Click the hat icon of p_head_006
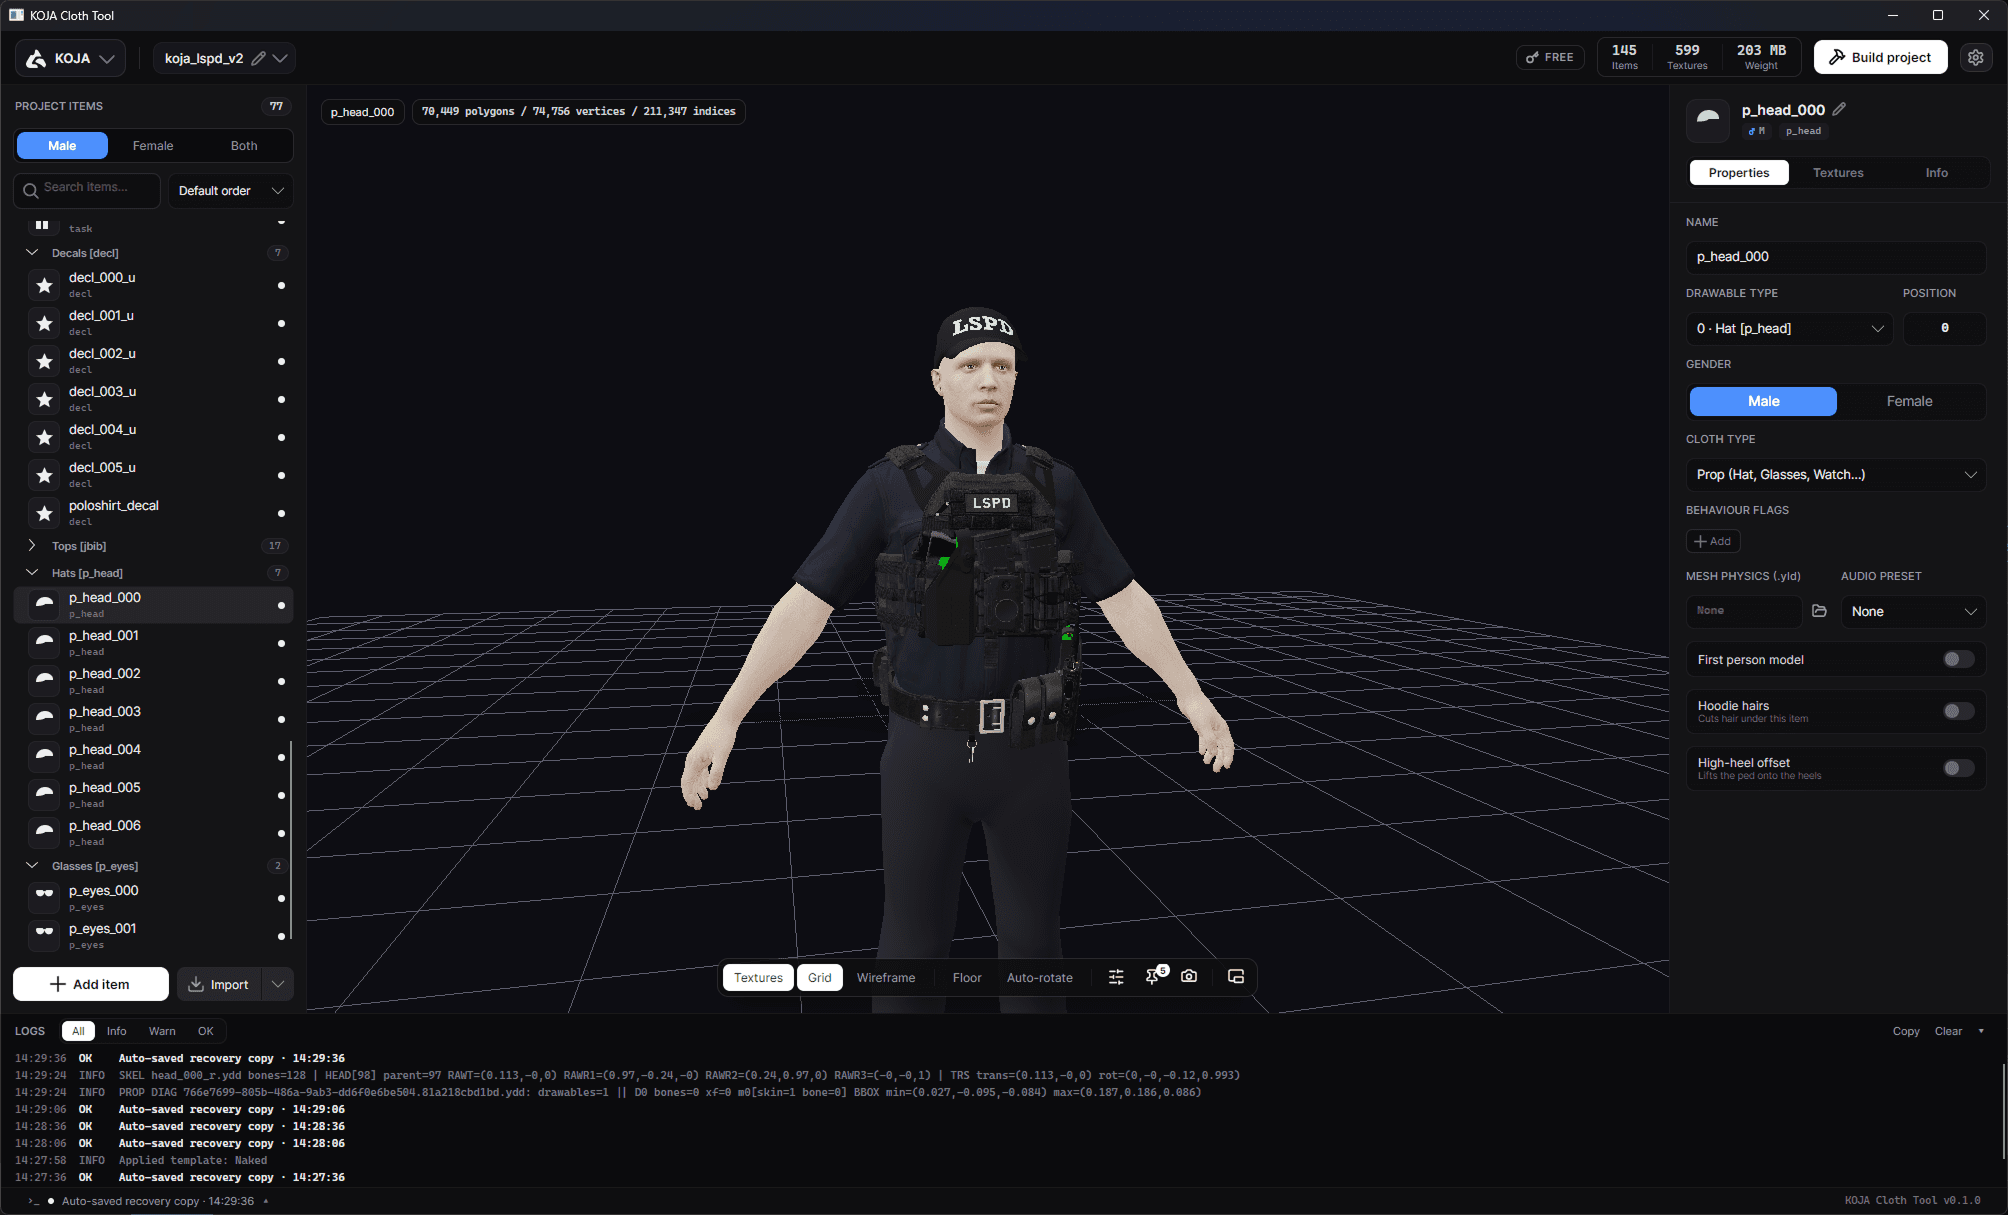Viewport: 2008px width, 1215px height. pyautogui.click(x=44, y=833)
